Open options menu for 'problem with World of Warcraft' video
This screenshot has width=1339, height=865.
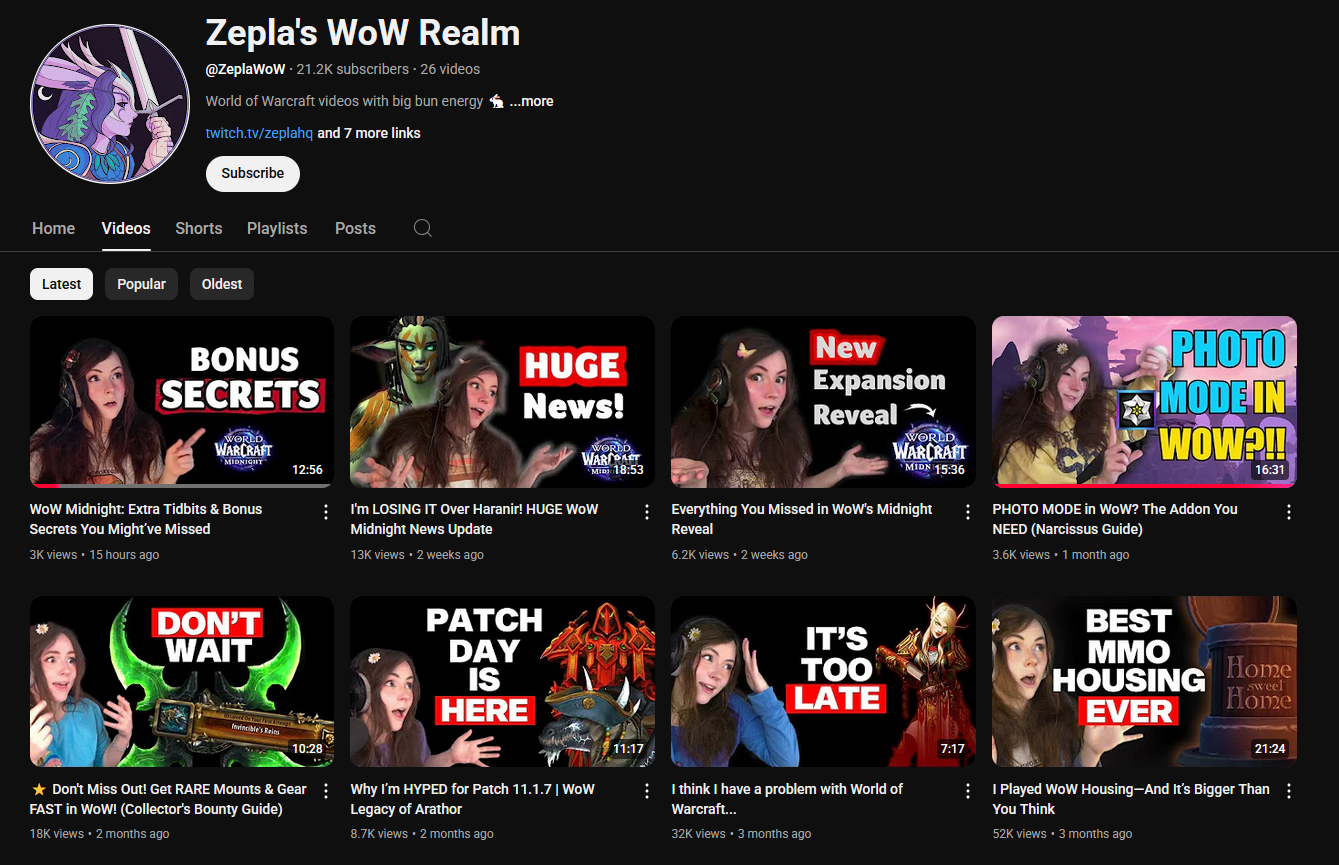(968, 791)
